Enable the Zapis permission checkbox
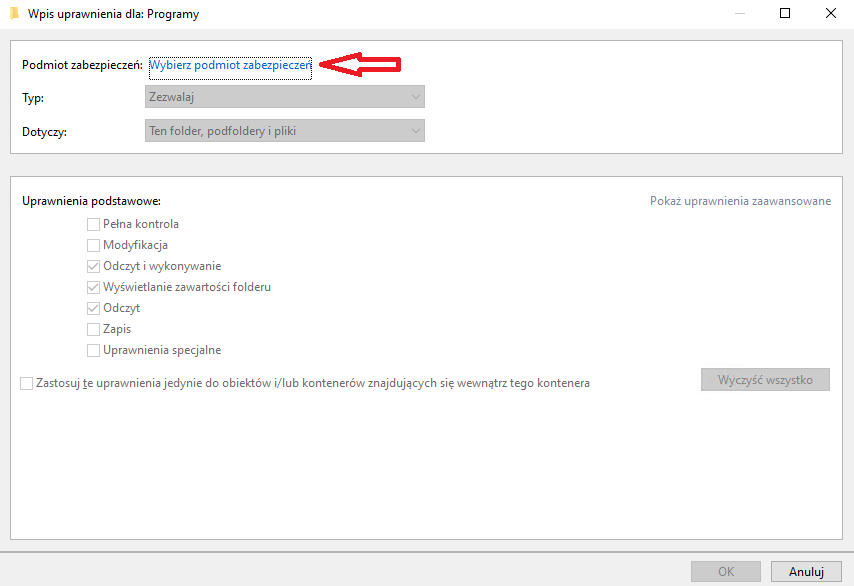The image size is (854, 586). (93, 330)
